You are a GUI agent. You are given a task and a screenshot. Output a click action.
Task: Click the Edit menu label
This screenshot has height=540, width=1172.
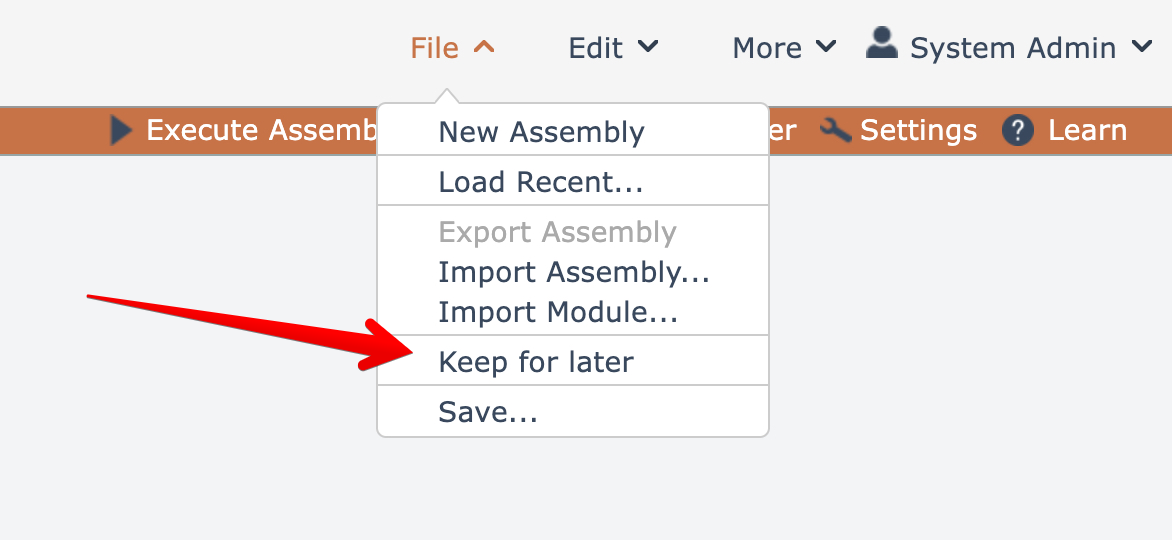point(596,48)
